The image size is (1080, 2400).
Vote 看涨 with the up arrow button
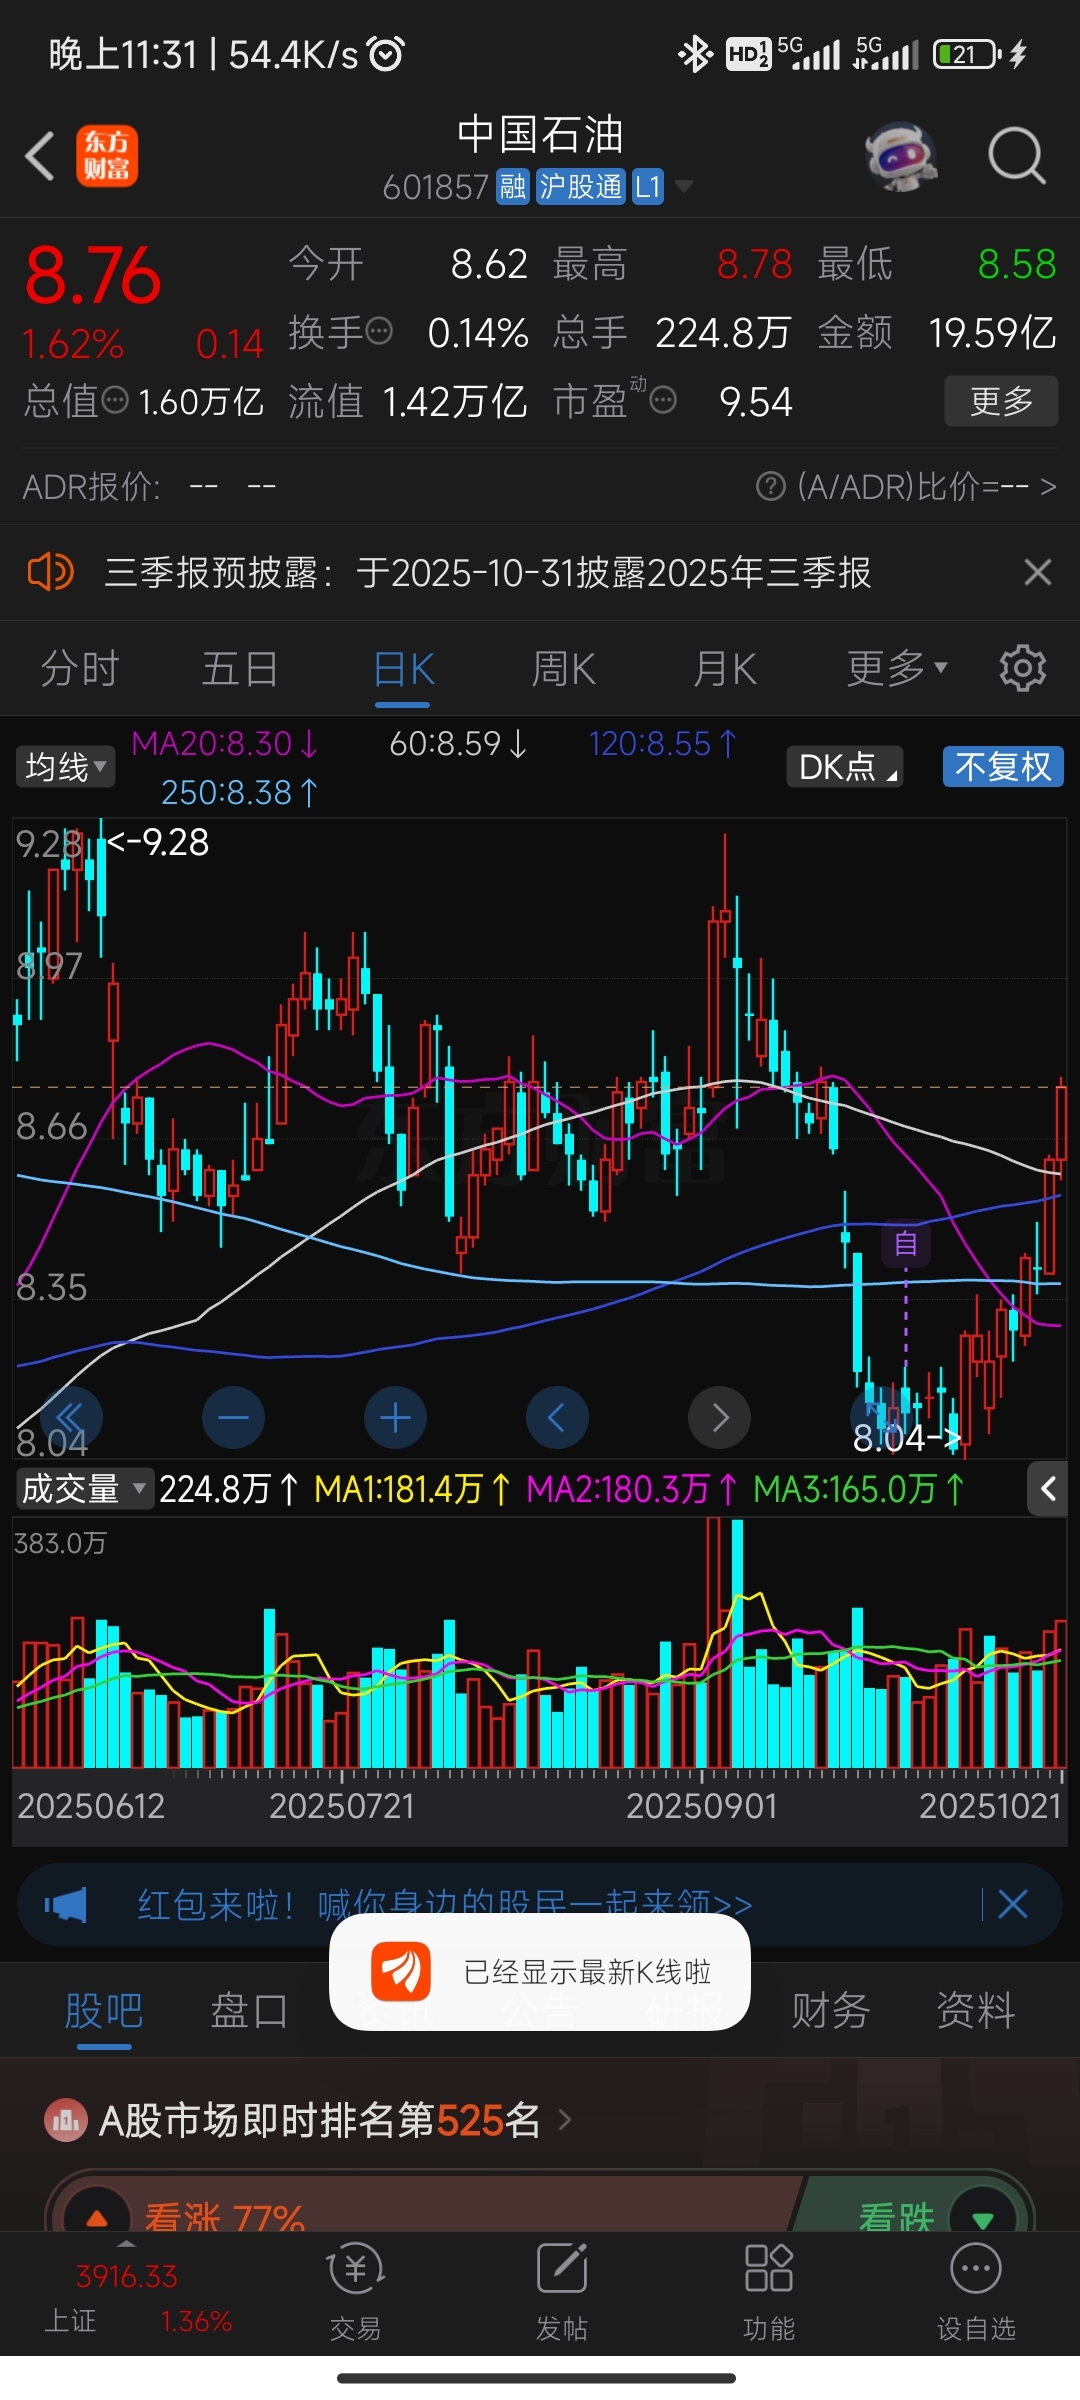[x=97, y=2212]
